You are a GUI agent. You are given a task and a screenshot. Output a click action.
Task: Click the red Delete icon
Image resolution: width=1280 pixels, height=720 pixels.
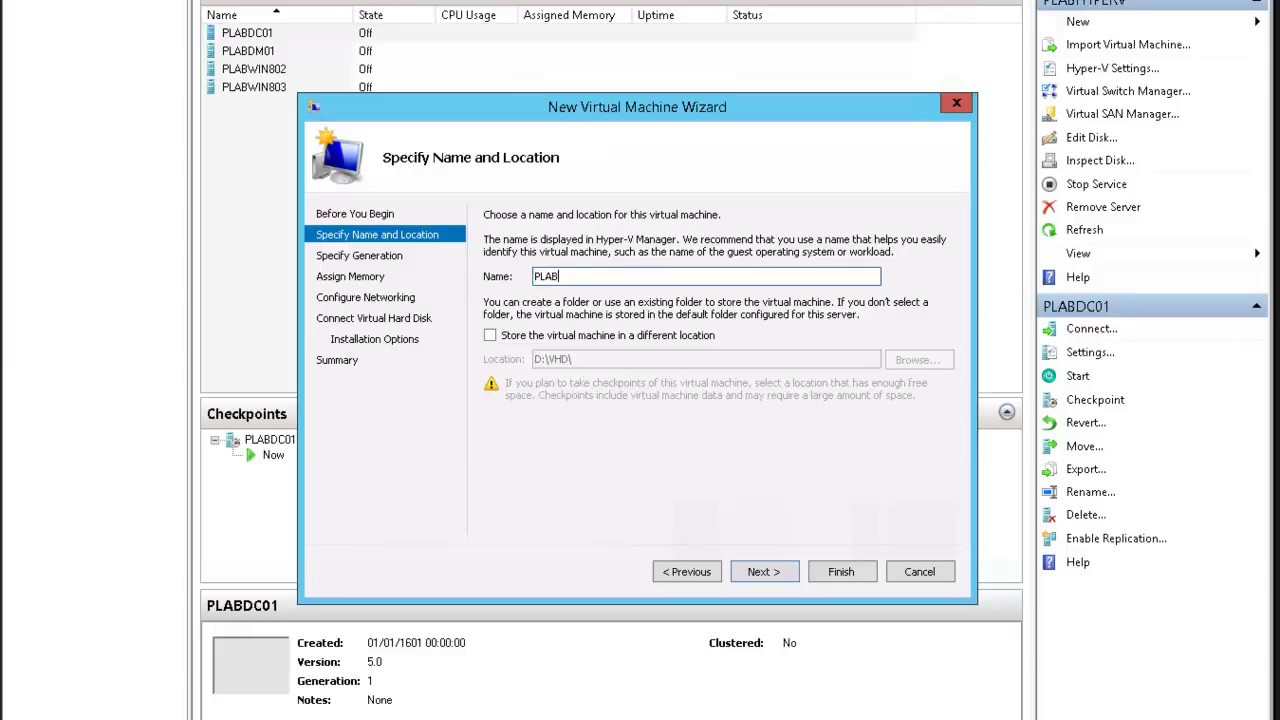click(x=1049, y=515)
